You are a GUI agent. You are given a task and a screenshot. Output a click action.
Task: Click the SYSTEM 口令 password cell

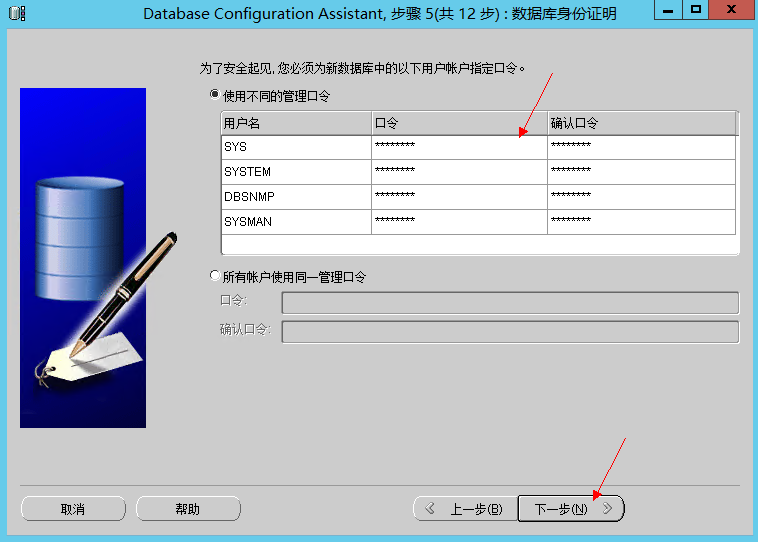458,172
